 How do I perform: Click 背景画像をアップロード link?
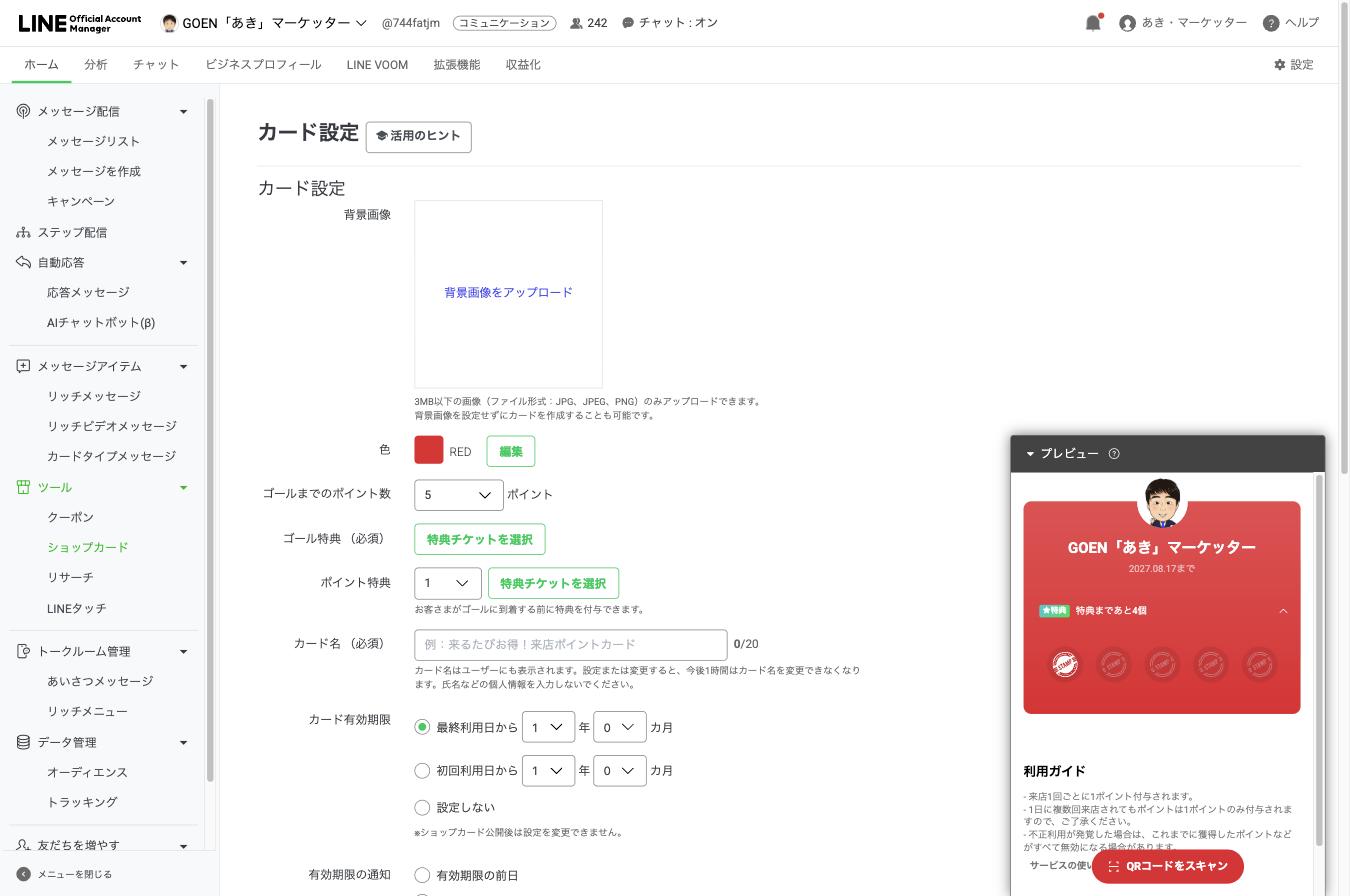(x=508, y=293)
